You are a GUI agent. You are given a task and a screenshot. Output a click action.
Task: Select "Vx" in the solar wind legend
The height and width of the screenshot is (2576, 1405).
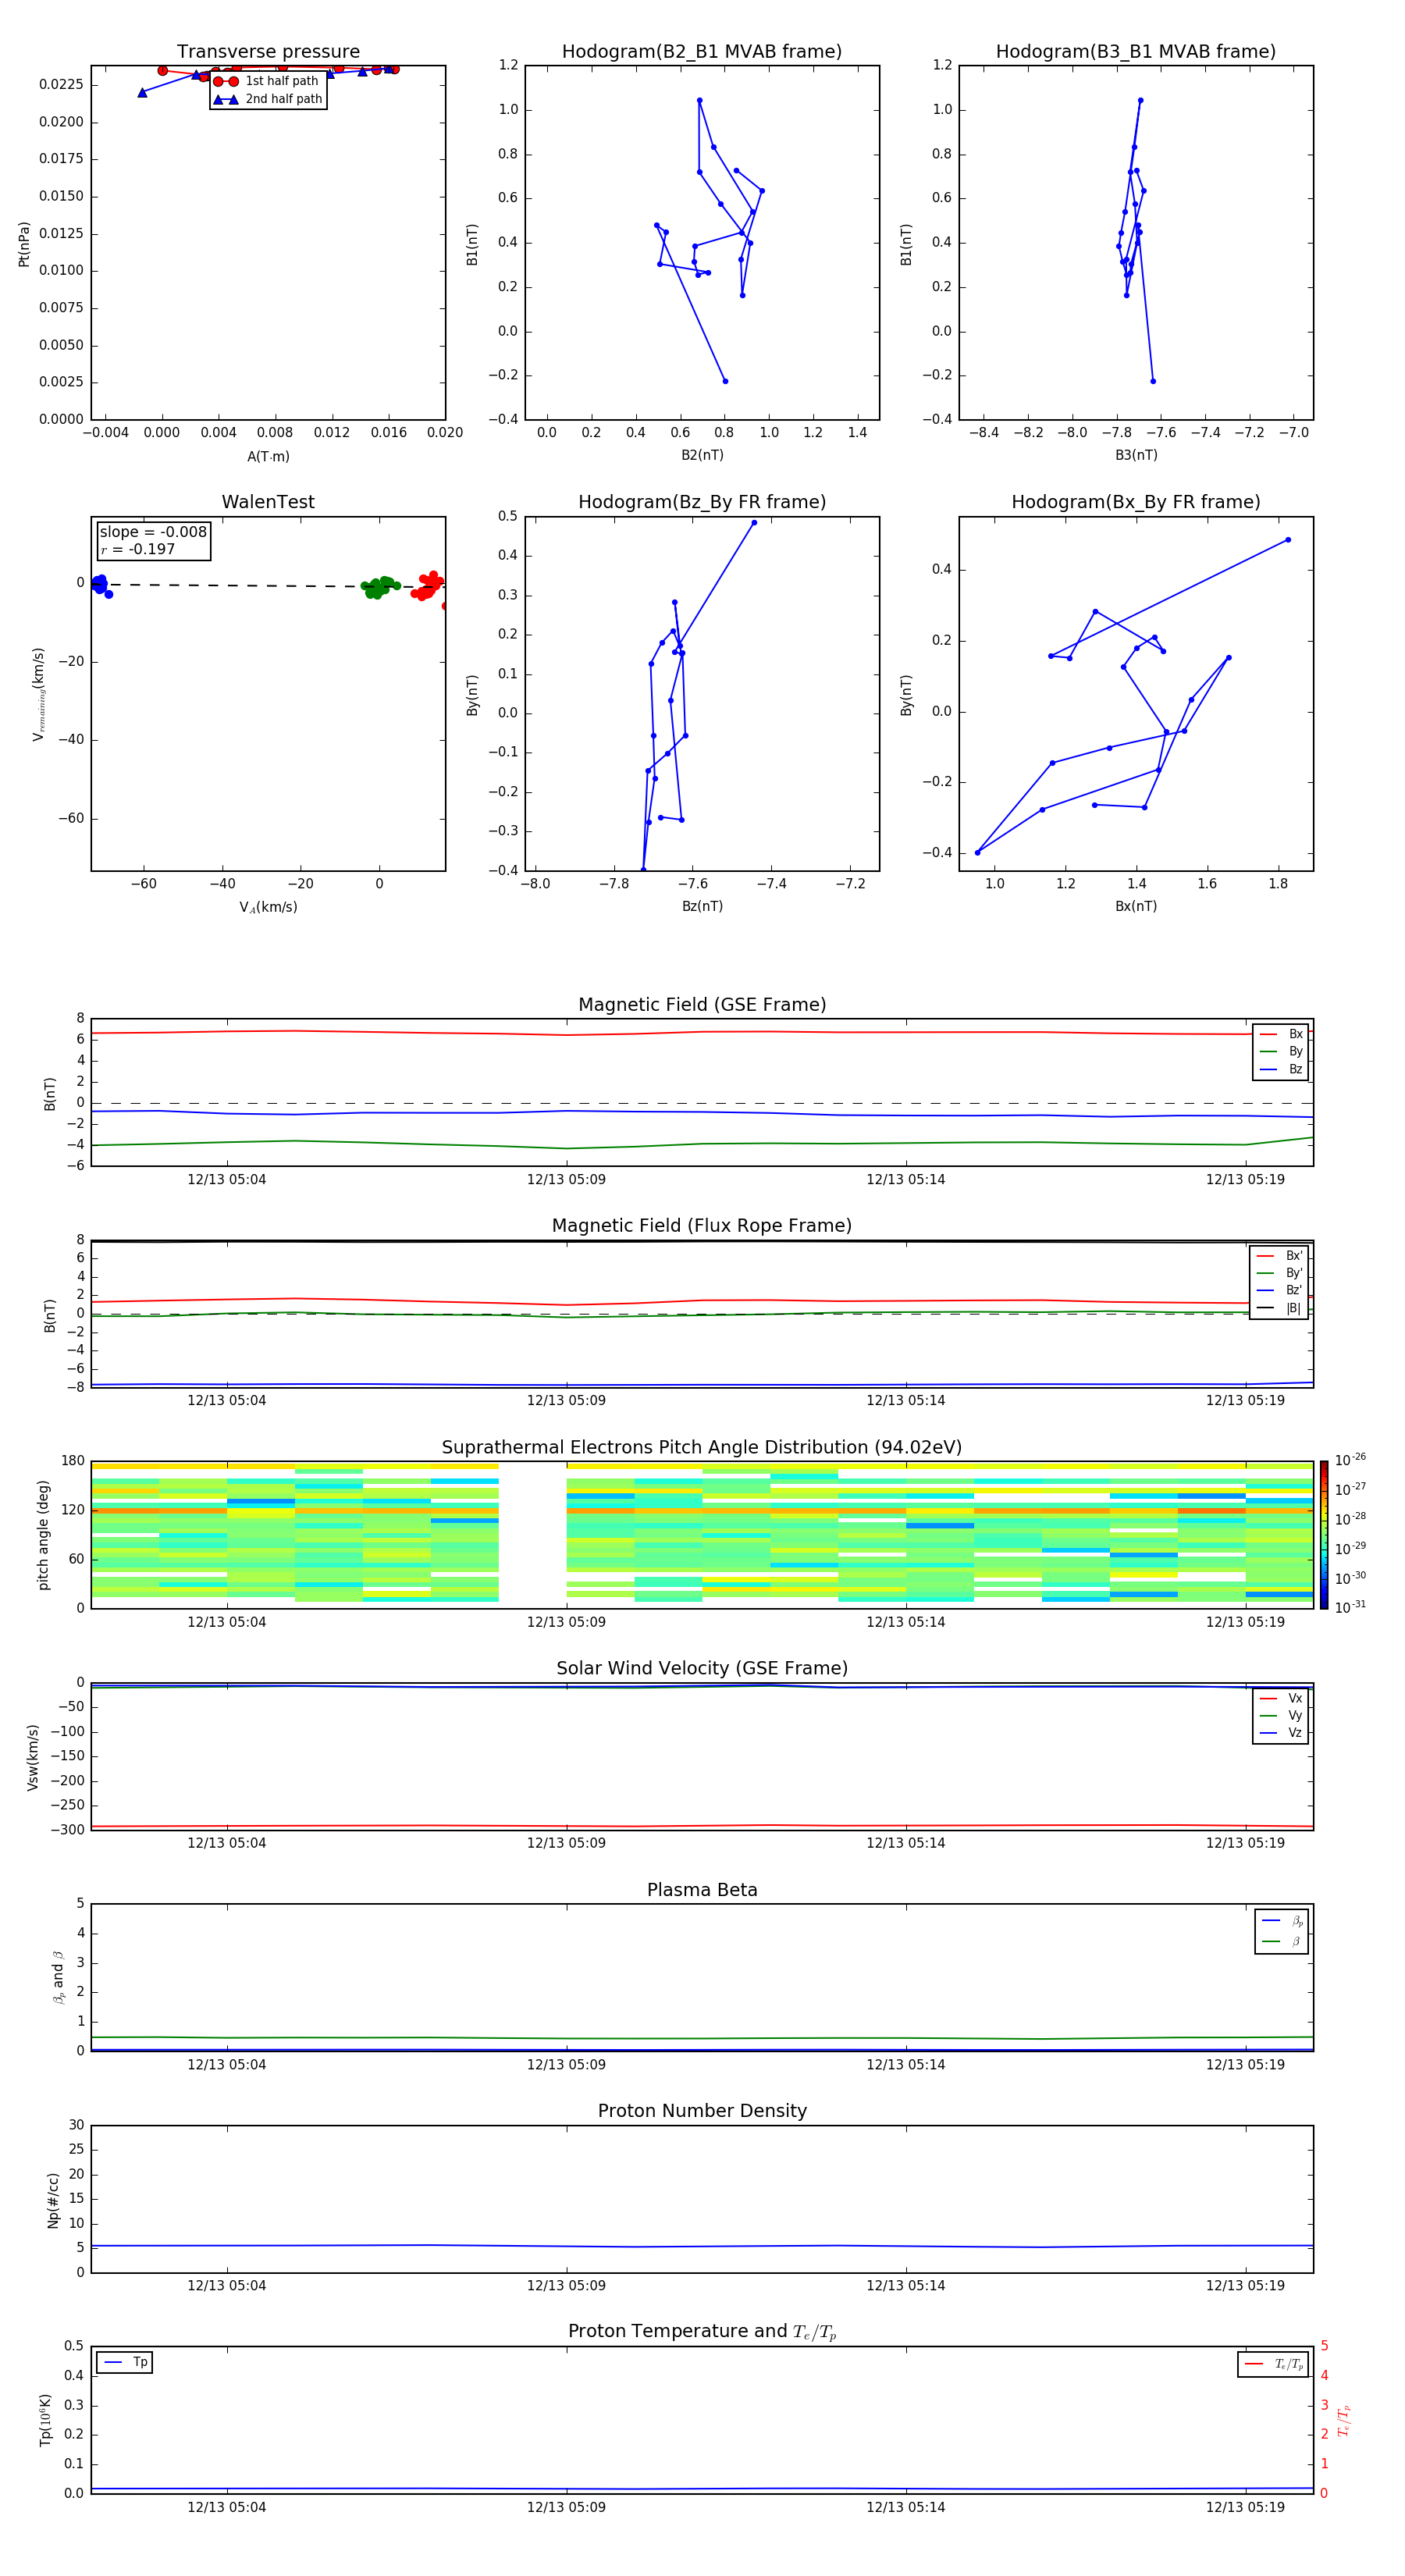pos(1281,1698)
